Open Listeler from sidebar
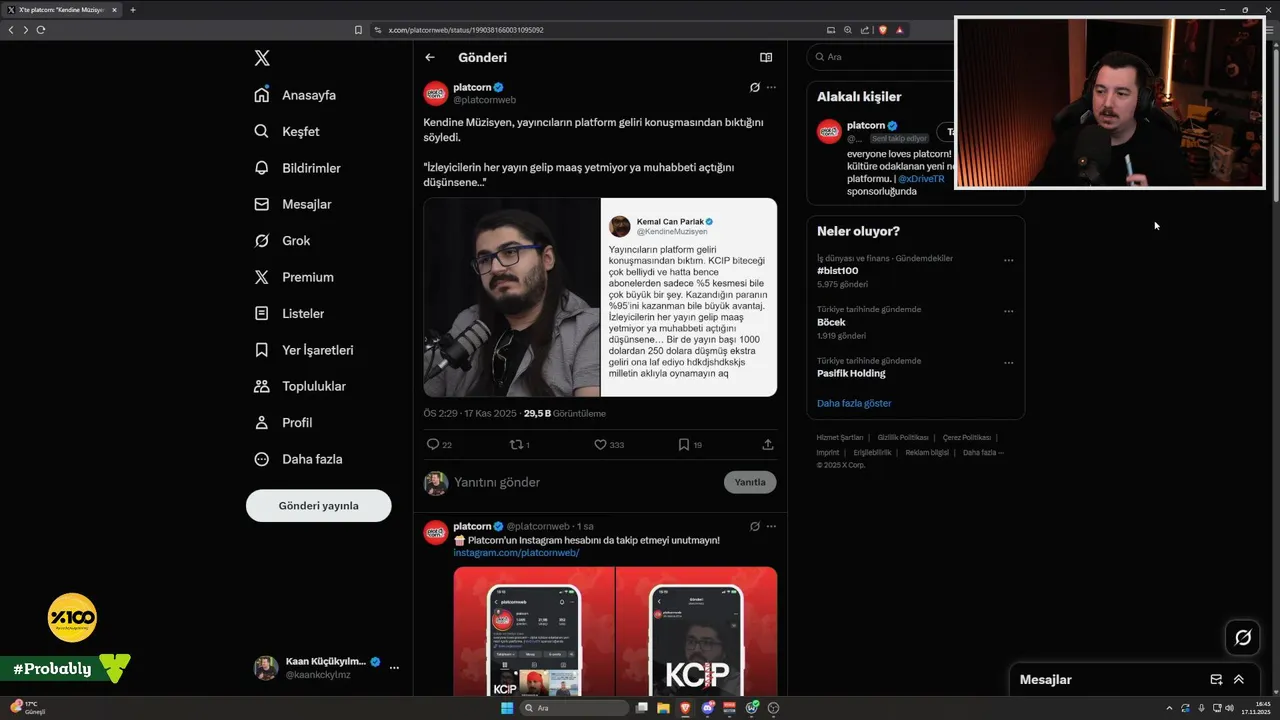The image size is (1280, 720). pyautogui.click(x=289, y=313)
